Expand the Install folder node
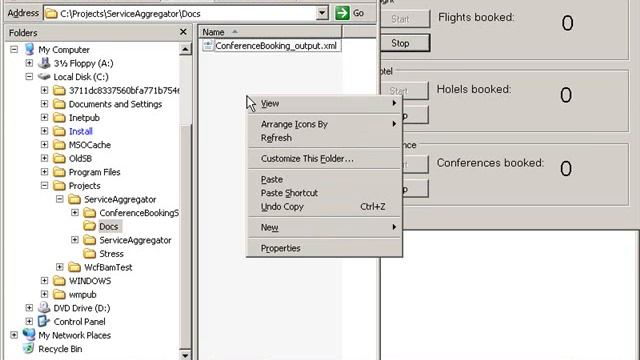640x360 pixels. pyautogui.click(x=44, y=131)
